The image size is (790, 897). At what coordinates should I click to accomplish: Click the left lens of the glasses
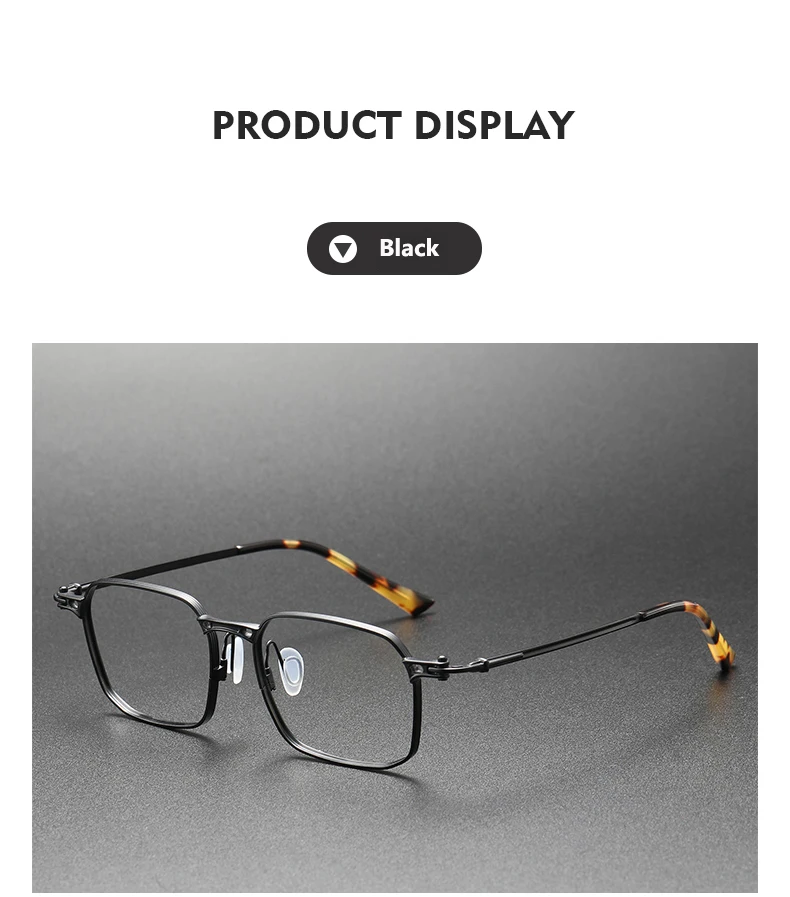pos(150,653)
